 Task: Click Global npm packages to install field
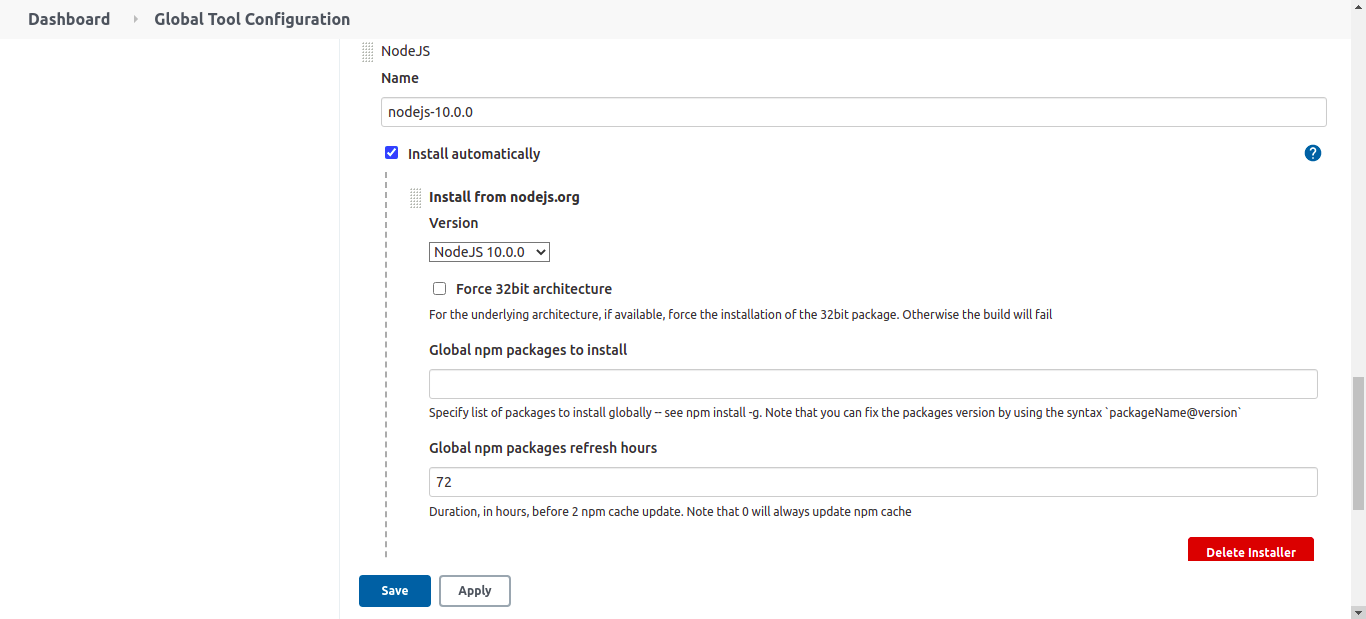coord(873,384)
